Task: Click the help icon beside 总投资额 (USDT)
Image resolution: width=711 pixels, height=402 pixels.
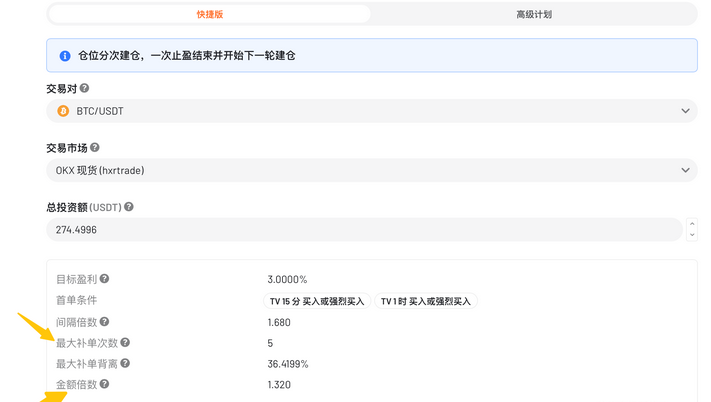Action: [x=128, y=207]
